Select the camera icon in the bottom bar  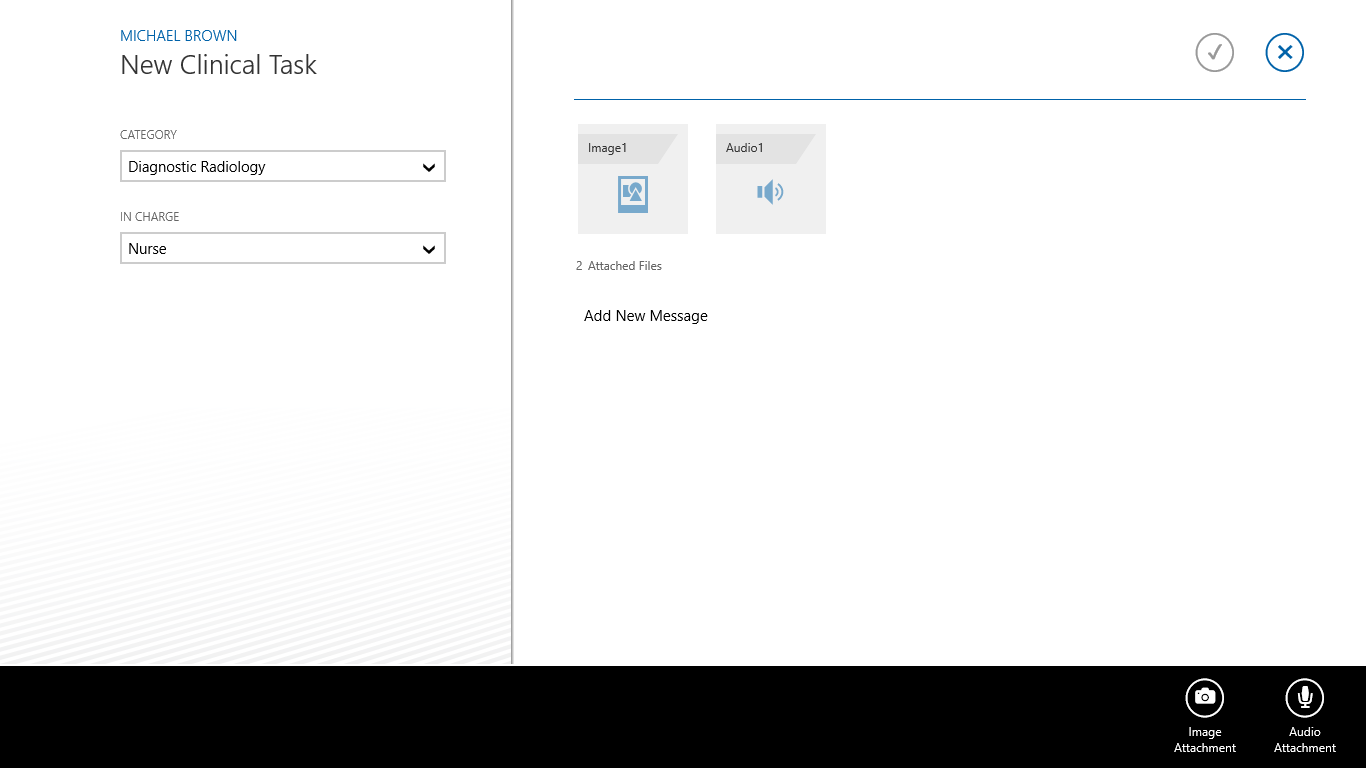(x=1204, y=697)
